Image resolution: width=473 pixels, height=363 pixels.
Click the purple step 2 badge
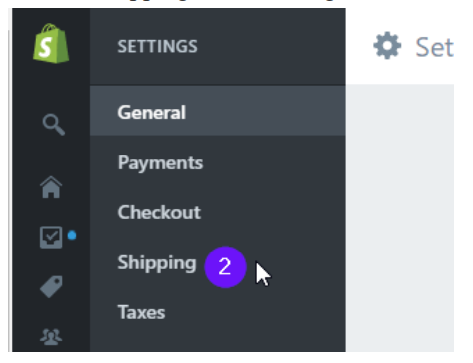click(225, 267)
